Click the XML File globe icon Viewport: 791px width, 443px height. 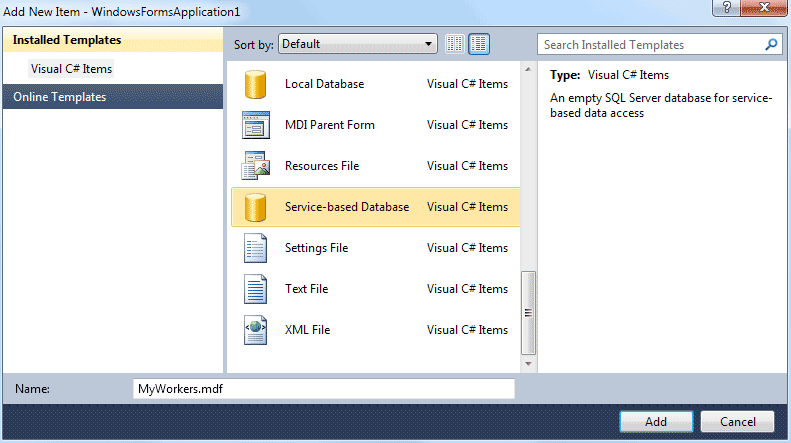click(256, 330)
